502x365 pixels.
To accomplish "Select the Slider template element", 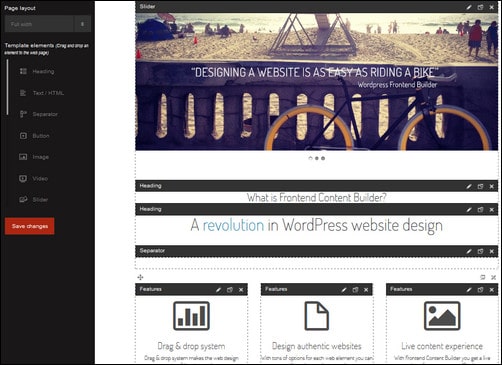I will point(33,200).
